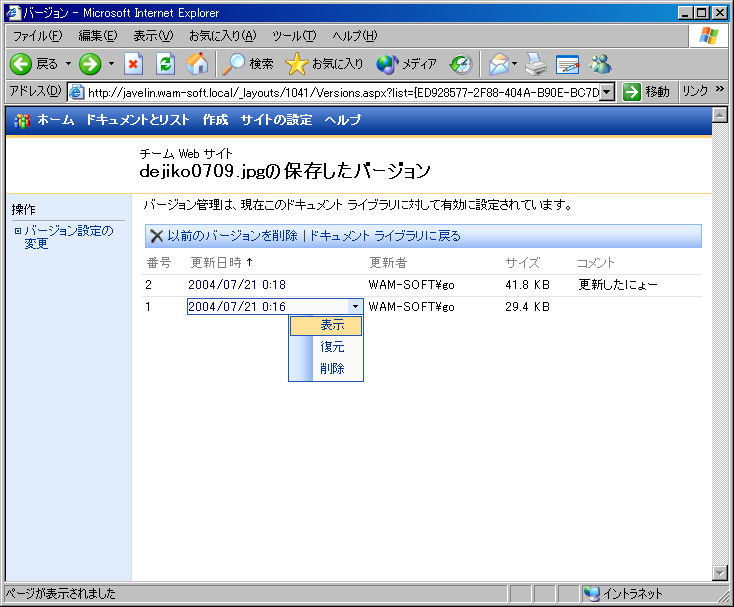Open the お気に入り favorites star button

tap(324, 64)
